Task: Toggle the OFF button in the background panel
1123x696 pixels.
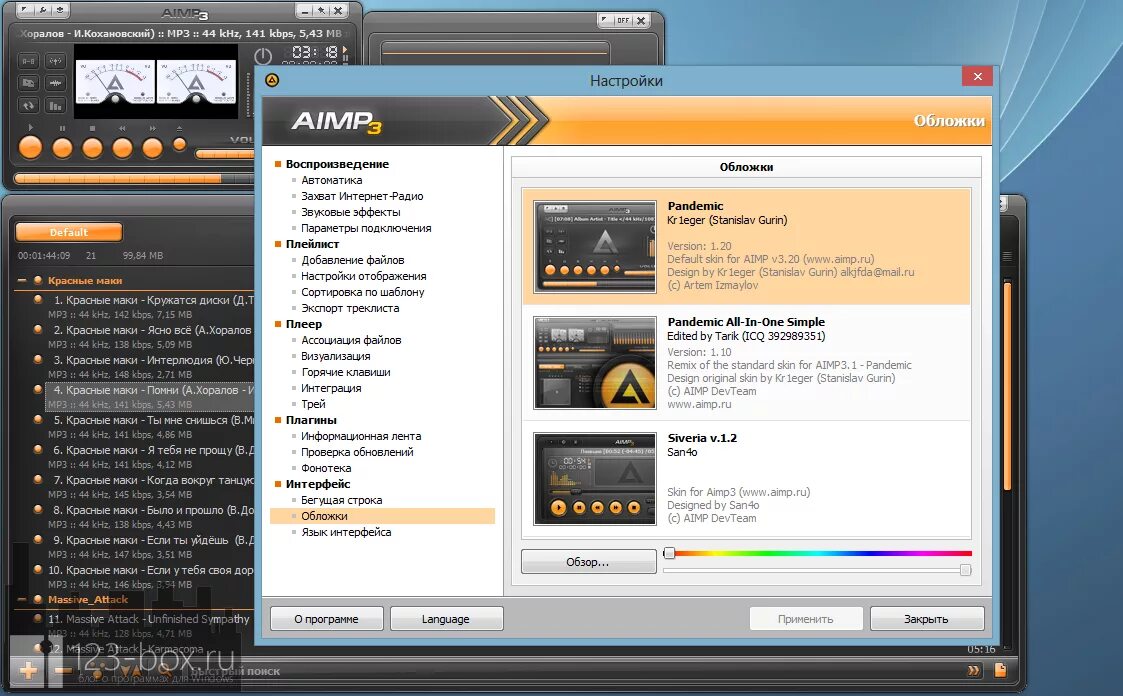Action: (x=623, y=20)
